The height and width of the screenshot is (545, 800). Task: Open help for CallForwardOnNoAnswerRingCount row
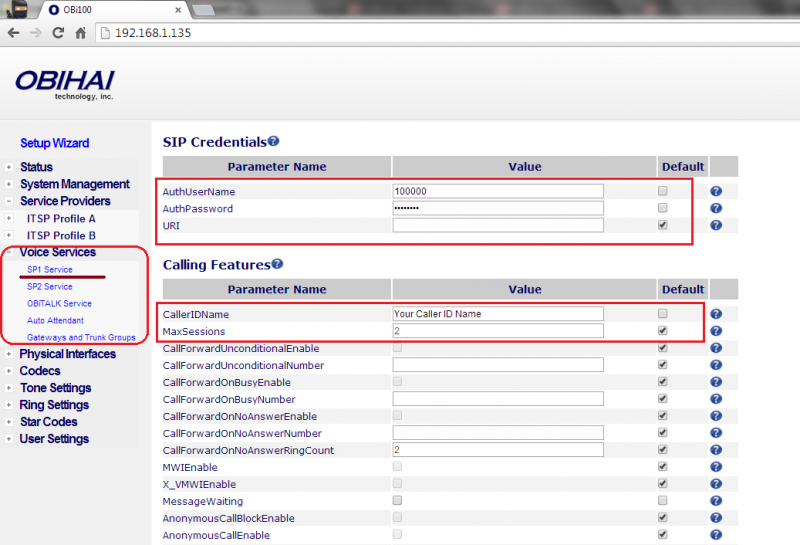pyautogui.click(x=716, y=450)
